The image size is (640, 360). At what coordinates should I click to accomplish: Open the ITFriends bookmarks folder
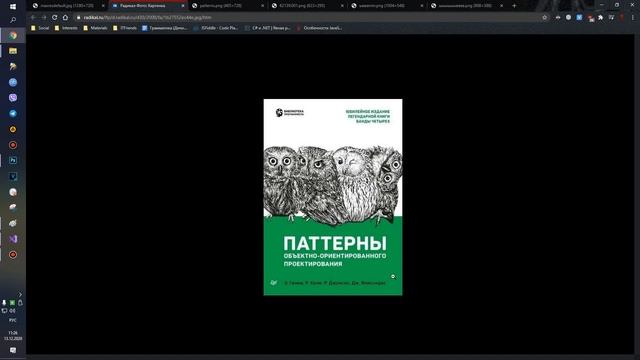[x=125, y=28]
